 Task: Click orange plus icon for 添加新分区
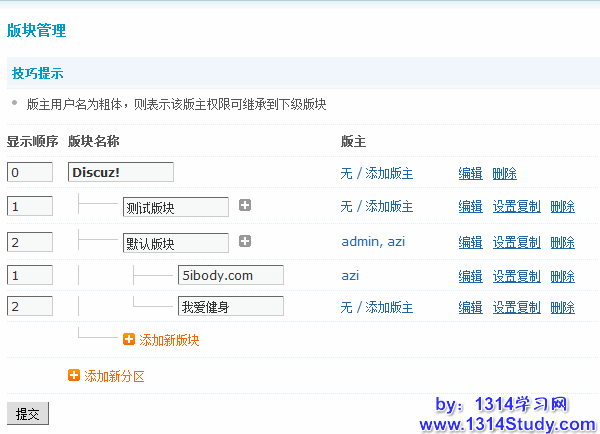[74, 376]
